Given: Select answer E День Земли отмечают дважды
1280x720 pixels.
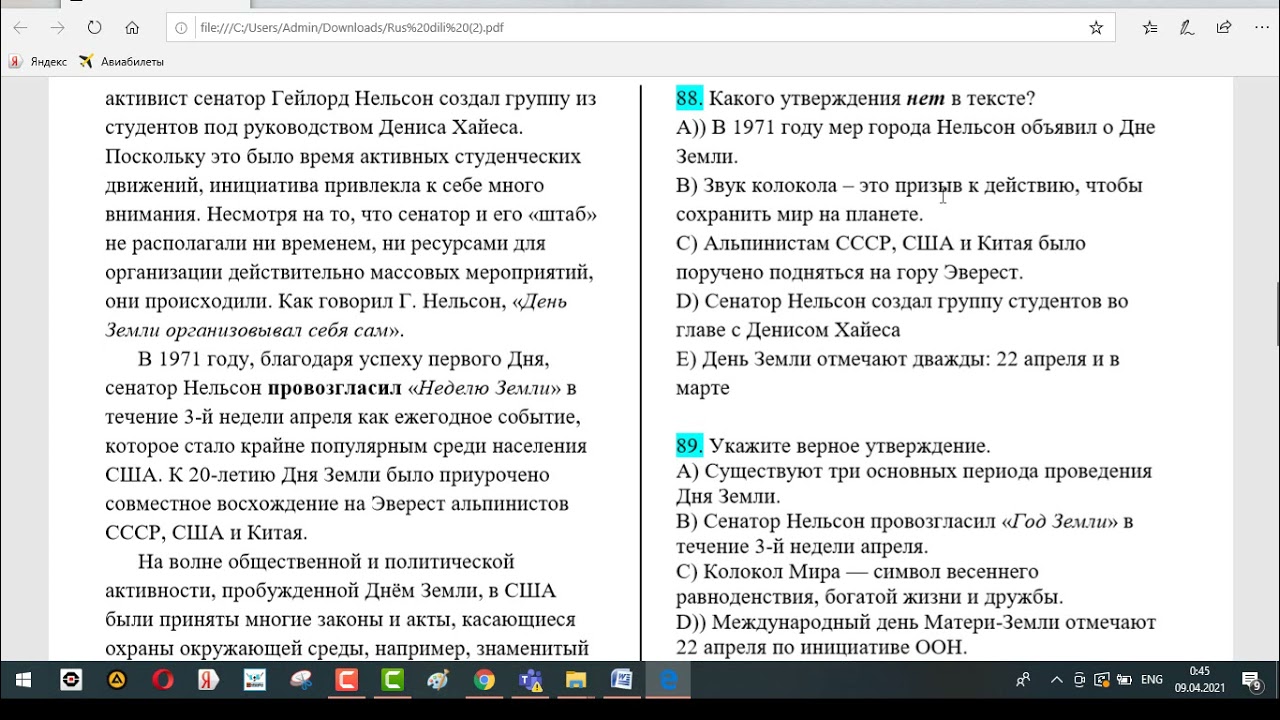Looking at the screenshot, I should pos(897,374).
